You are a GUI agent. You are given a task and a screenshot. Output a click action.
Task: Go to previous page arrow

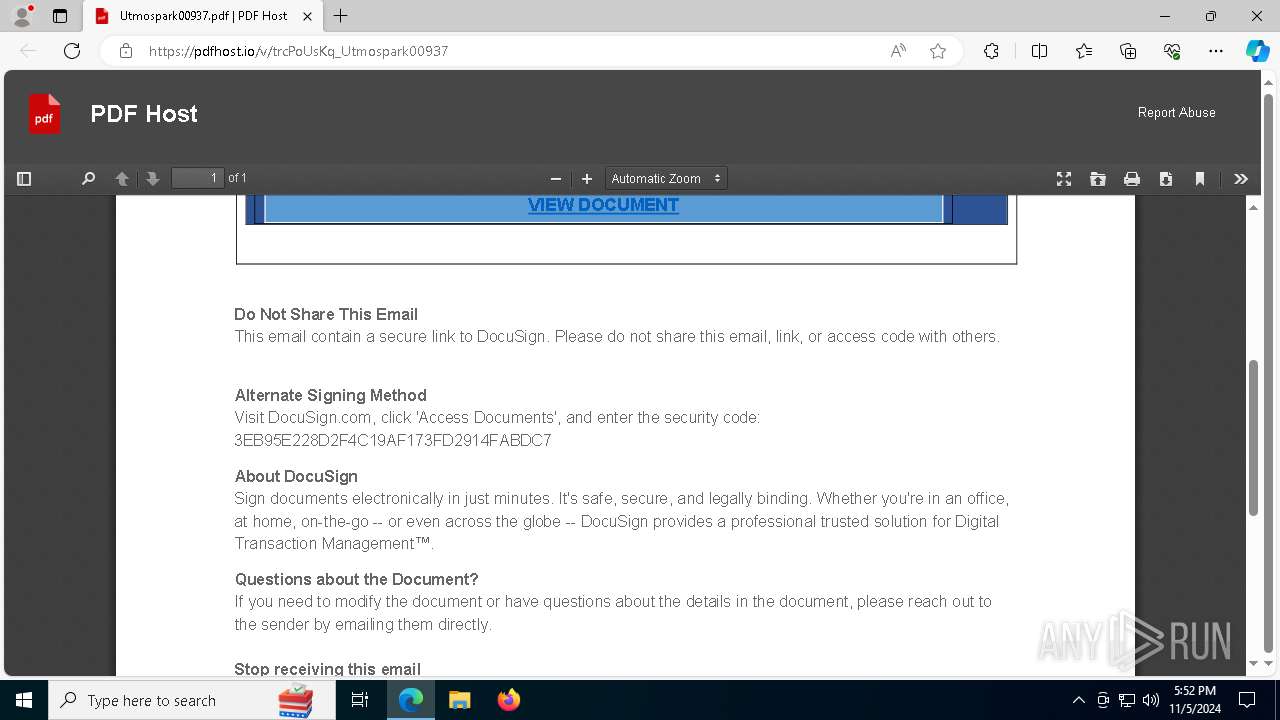point(122,179)
